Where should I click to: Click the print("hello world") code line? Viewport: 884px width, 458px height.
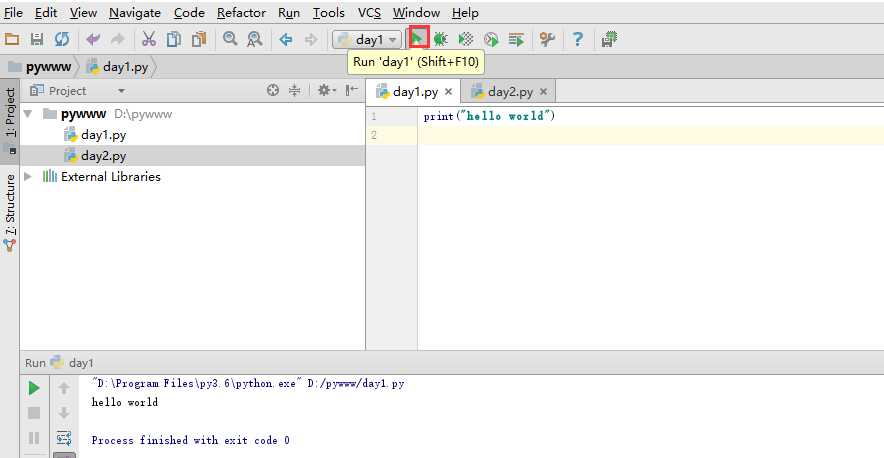point(489,116)
